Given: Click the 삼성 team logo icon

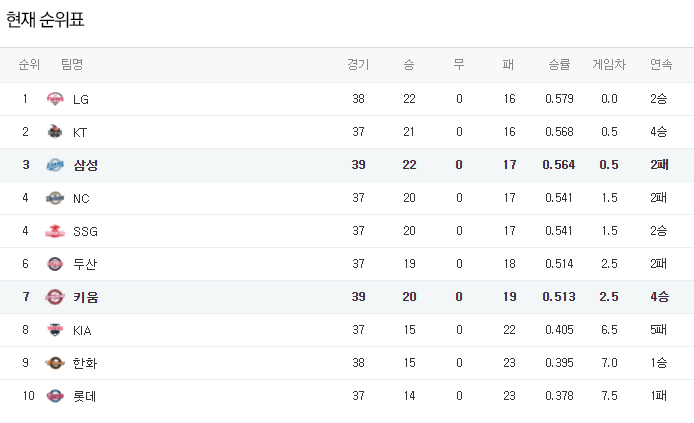Looking at the screenshot, I should pos(55,165).
